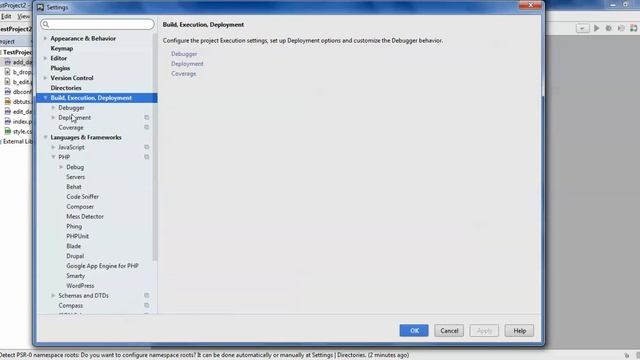Click the Cancel button

(x=449, y=331)
